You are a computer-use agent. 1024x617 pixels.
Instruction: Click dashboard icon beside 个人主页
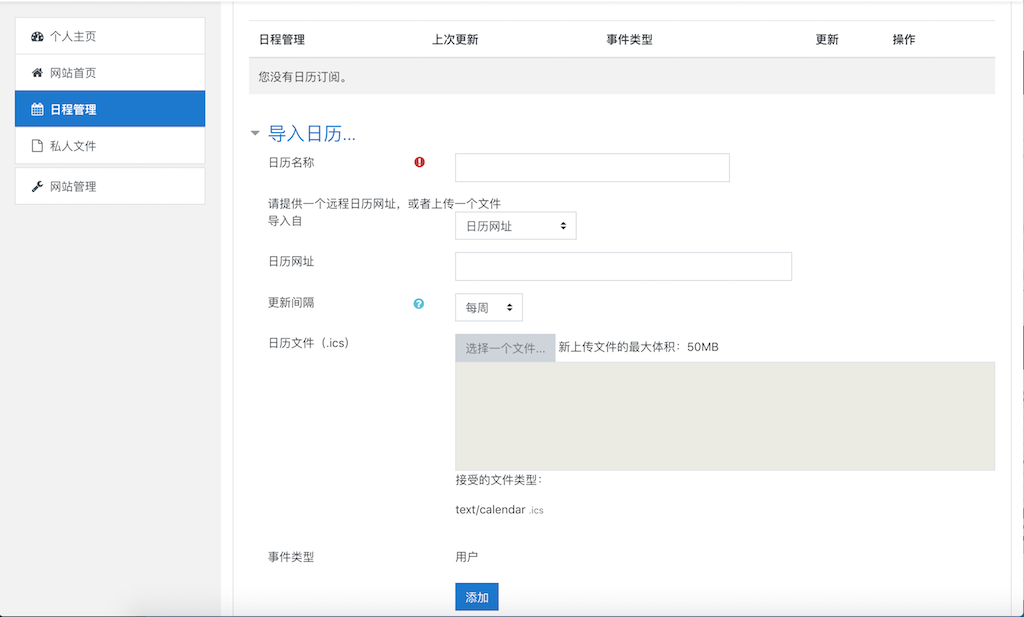pyautogui.click(x=37, y=37)
